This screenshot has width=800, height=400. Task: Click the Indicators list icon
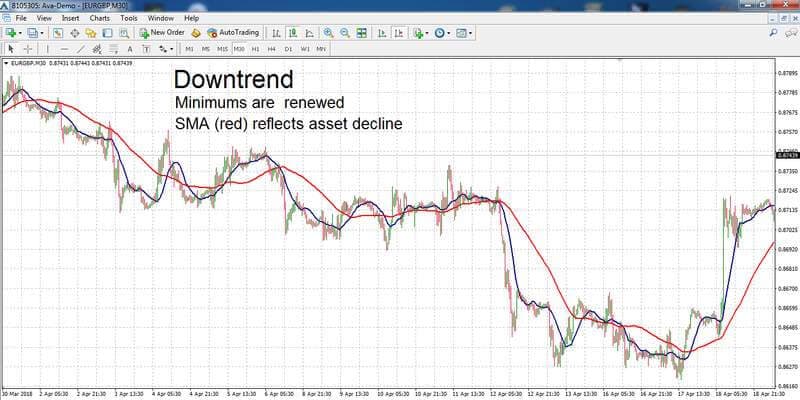[x=418, y=33]
